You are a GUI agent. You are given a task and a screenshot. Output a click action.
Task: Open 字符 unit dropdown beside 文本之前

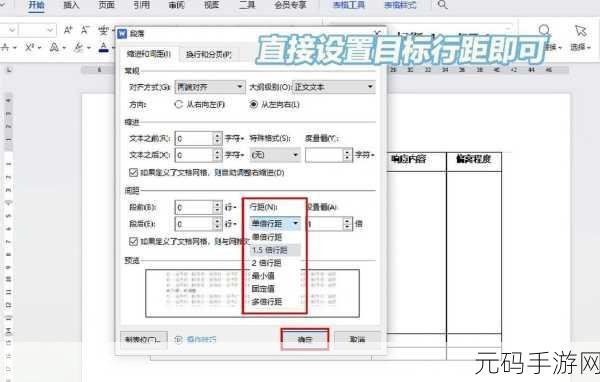pyautogui.click(x=235, y=138)
